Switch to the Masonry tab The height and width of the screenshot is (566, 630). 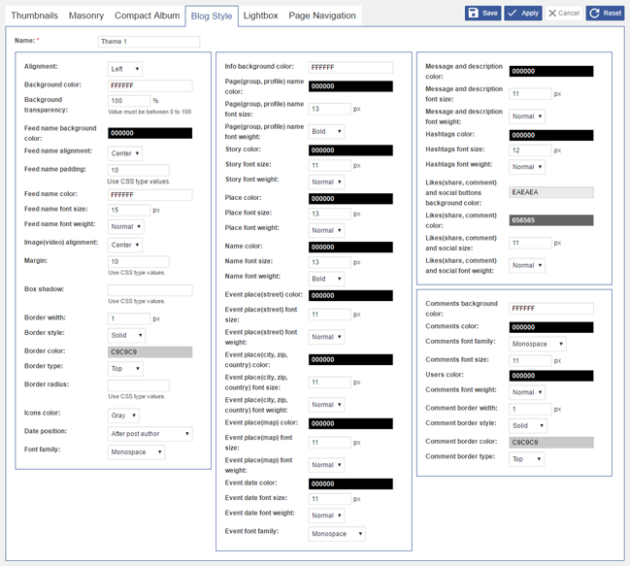coord(86,16)
